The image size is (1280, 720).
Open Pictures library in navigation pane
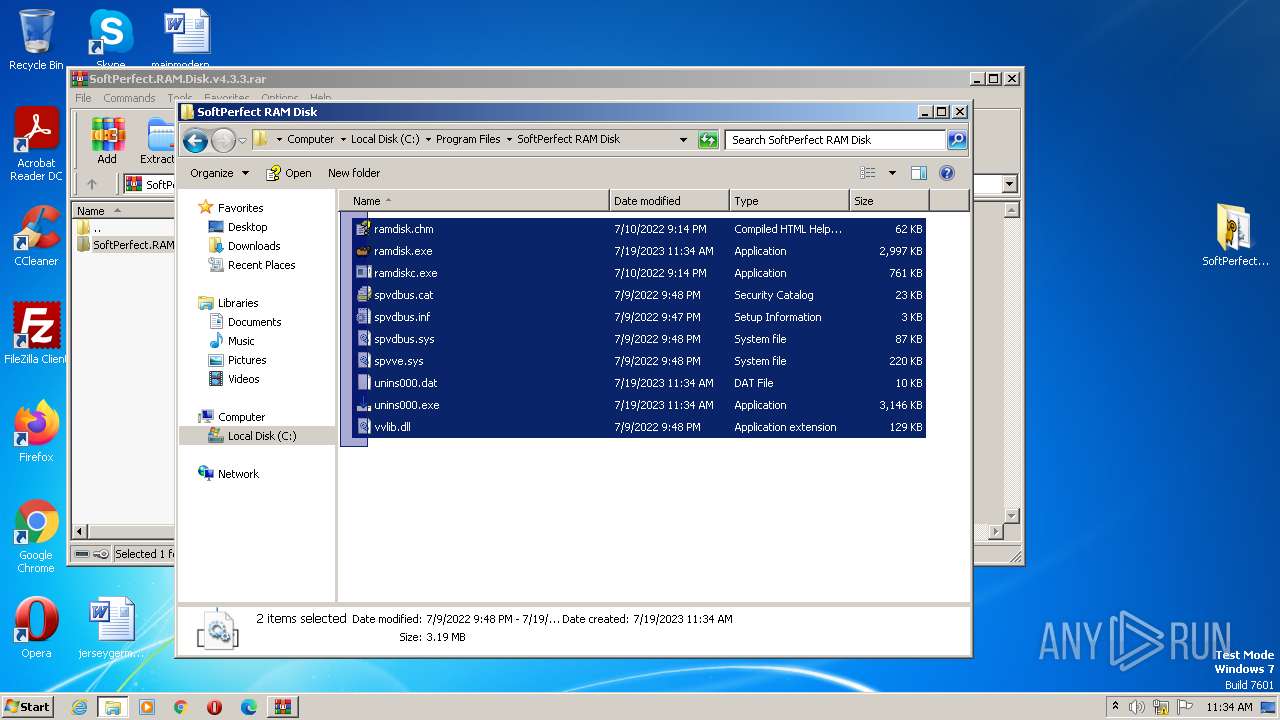(237, 360)
